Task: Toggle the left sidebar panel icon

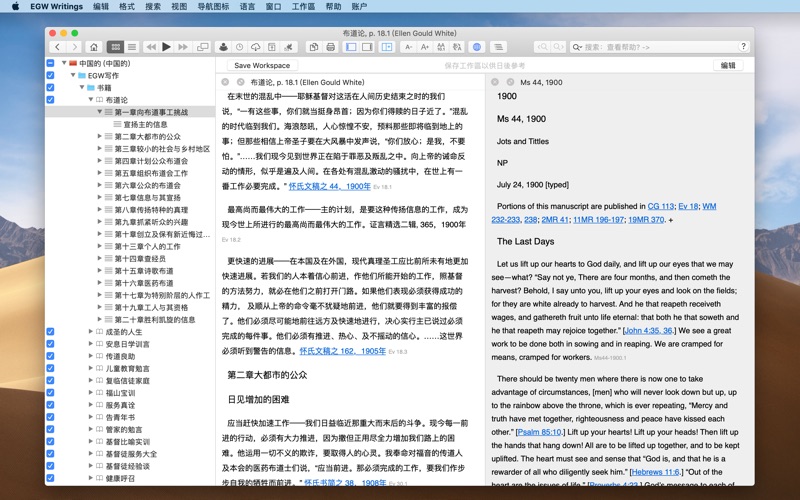Action: tap(351, 47)
